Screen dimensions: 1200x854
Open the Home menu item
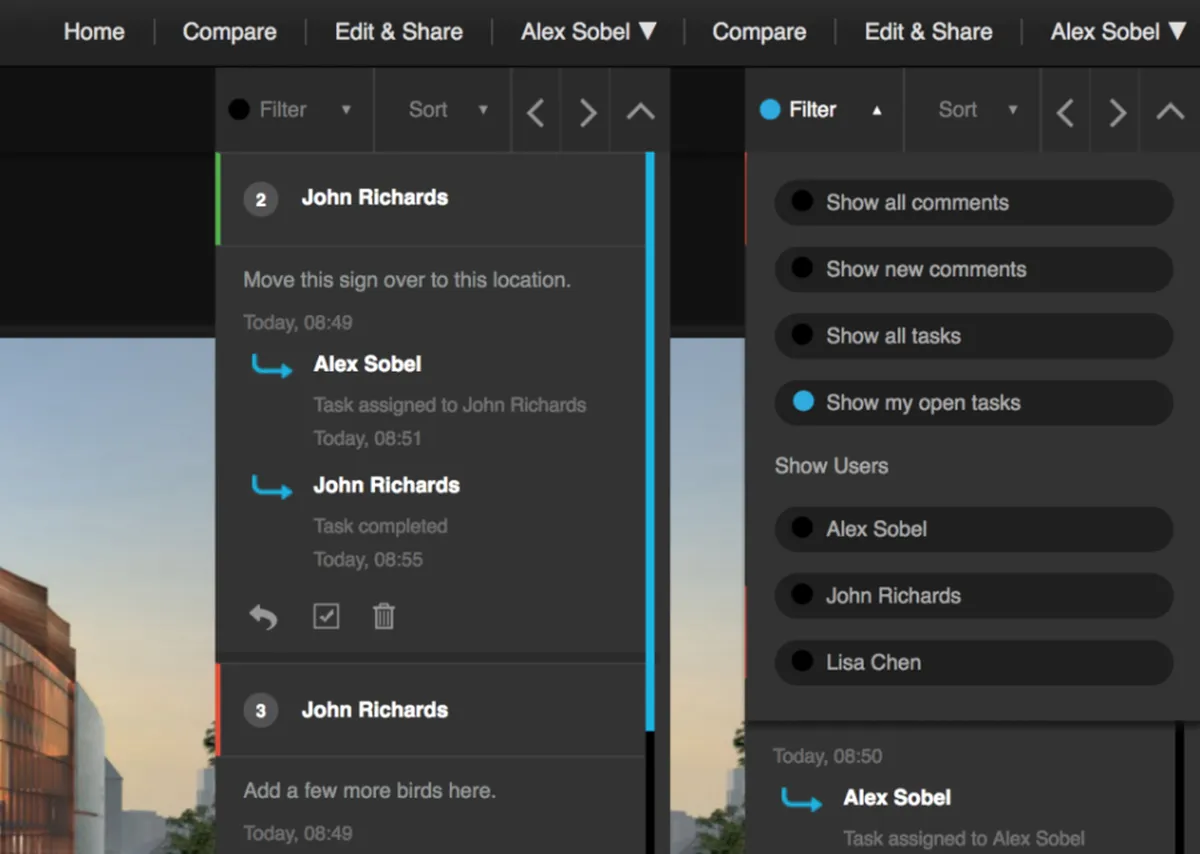94,32
